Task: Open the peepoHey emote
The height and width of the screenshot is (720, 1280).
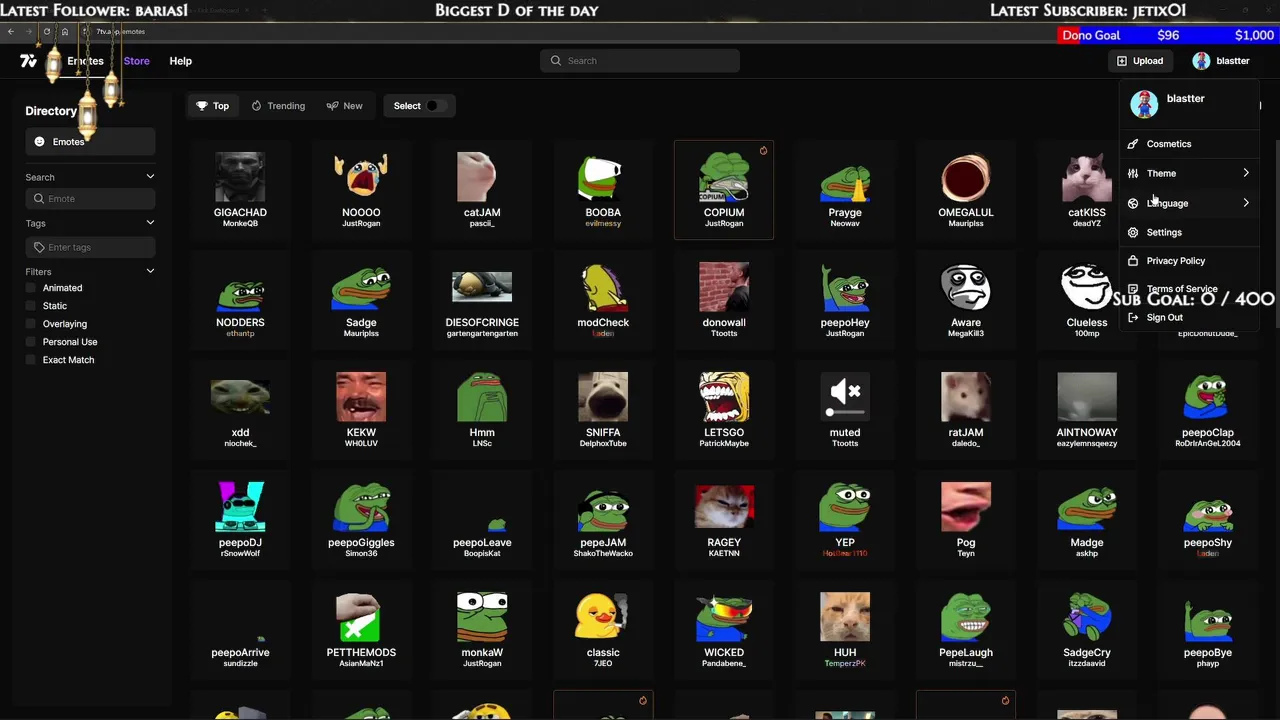Action: [845, 300]
